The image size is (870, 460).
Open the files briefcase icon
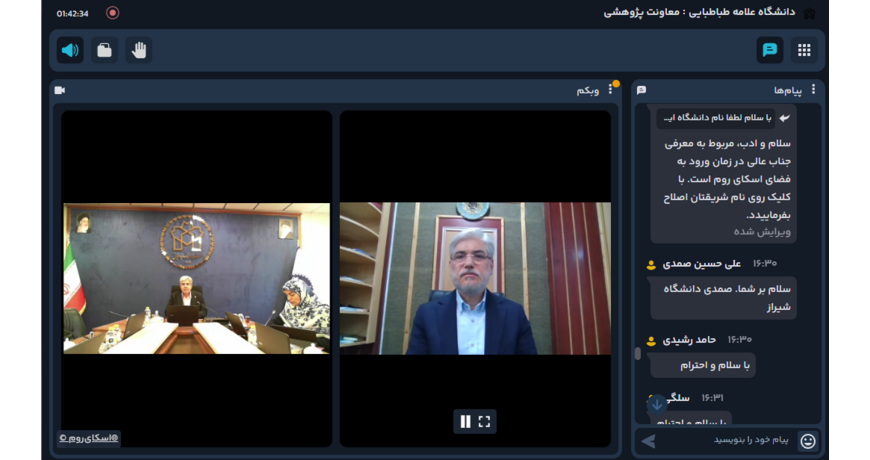tap(104, 50)
